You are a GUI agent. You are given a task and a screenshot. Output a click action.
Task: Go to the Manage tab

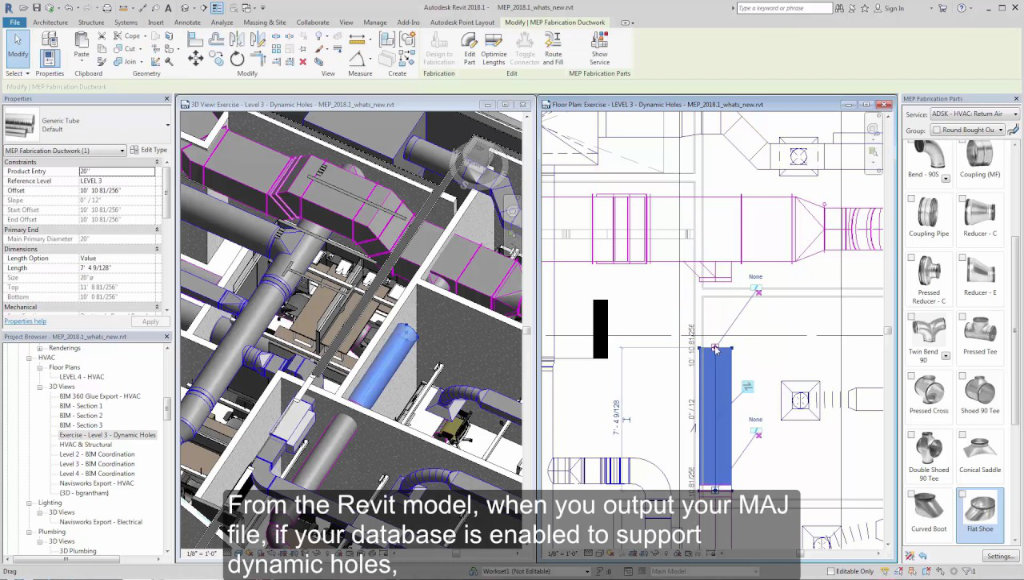(375, 22)
